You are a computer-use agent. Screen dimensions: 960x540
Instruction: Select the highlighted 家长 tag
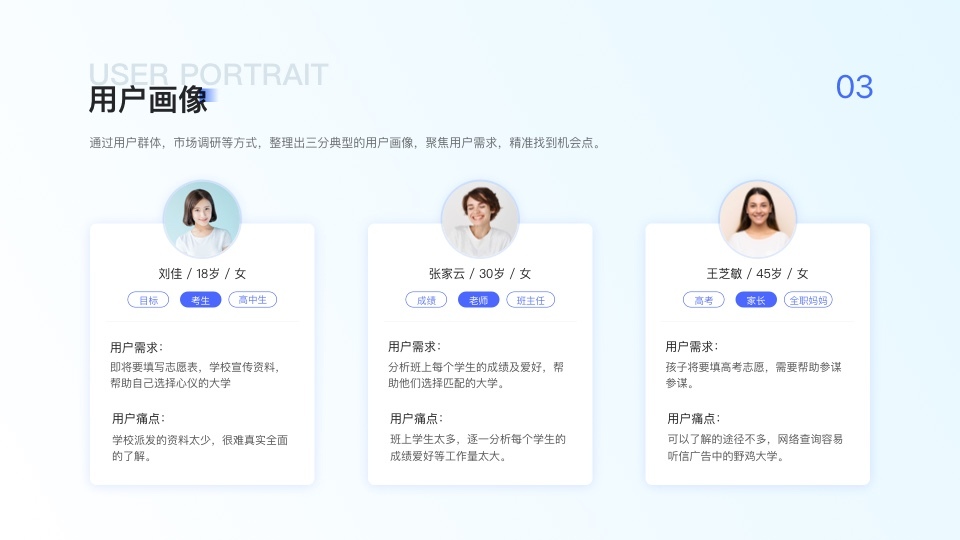coord(756,300)
